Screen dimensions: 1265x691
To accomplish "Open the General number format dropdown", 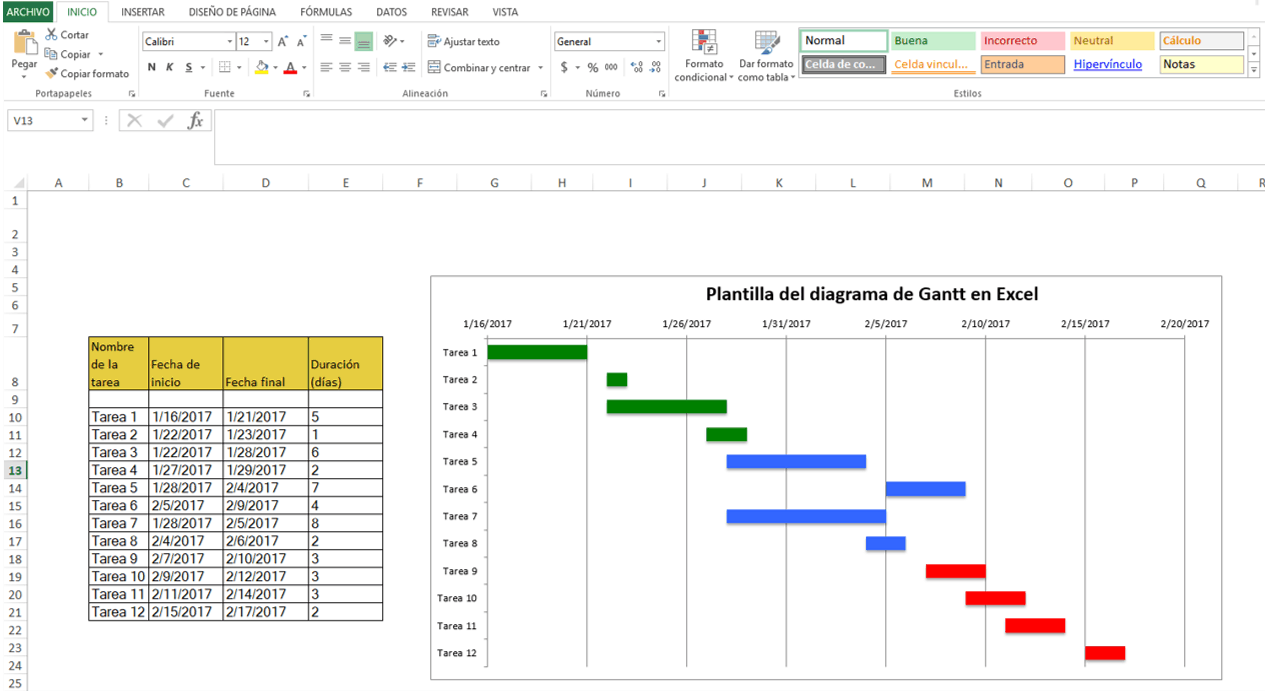I will 659,42.
